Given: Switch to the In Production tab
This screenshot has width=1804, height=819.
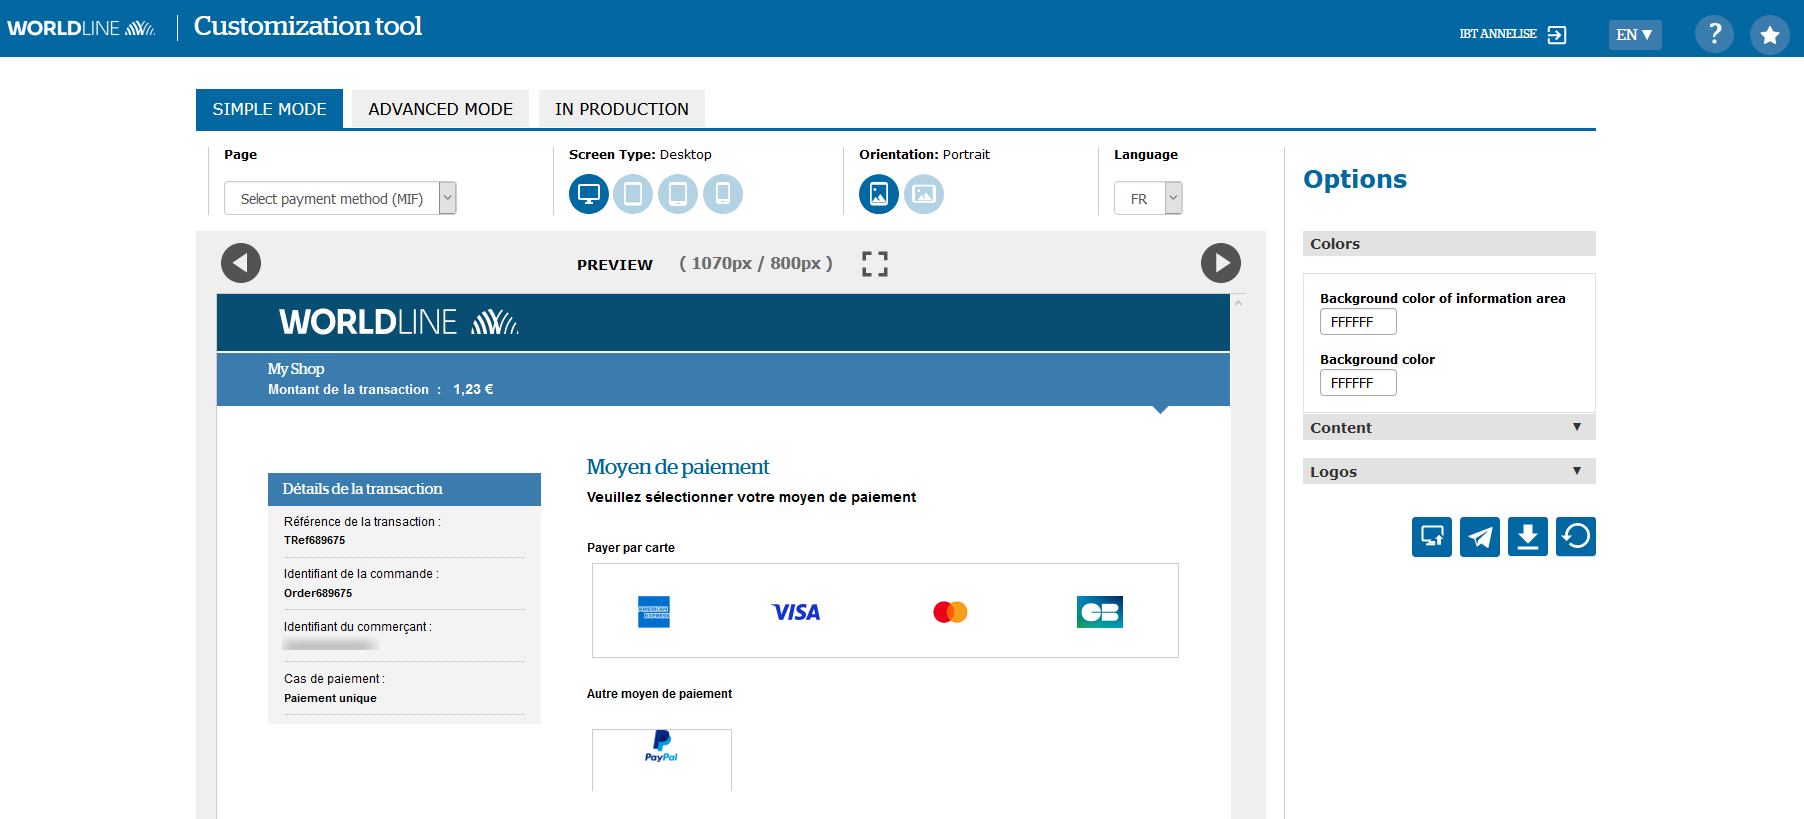Looking at the screenshot, I should pyautogui.click(x=622, y=109).
